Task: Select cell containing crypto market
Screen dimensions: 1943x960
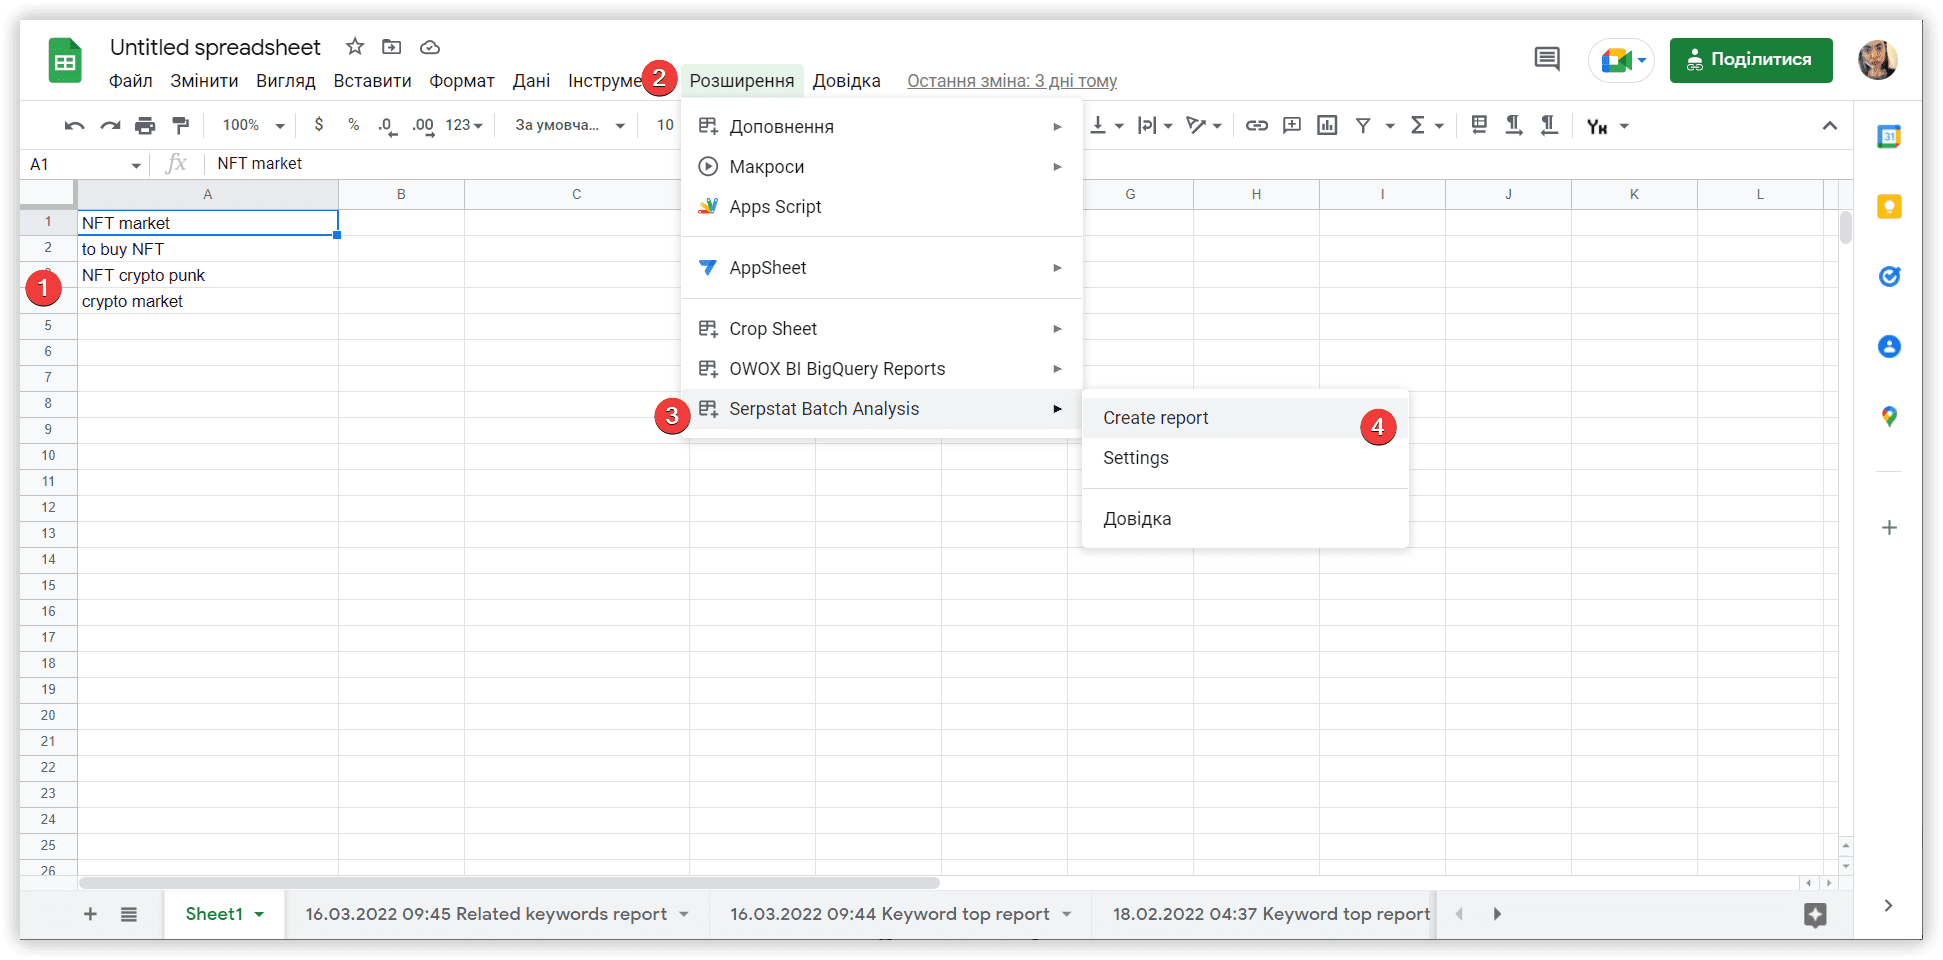Action: click(x=208, y=301)
